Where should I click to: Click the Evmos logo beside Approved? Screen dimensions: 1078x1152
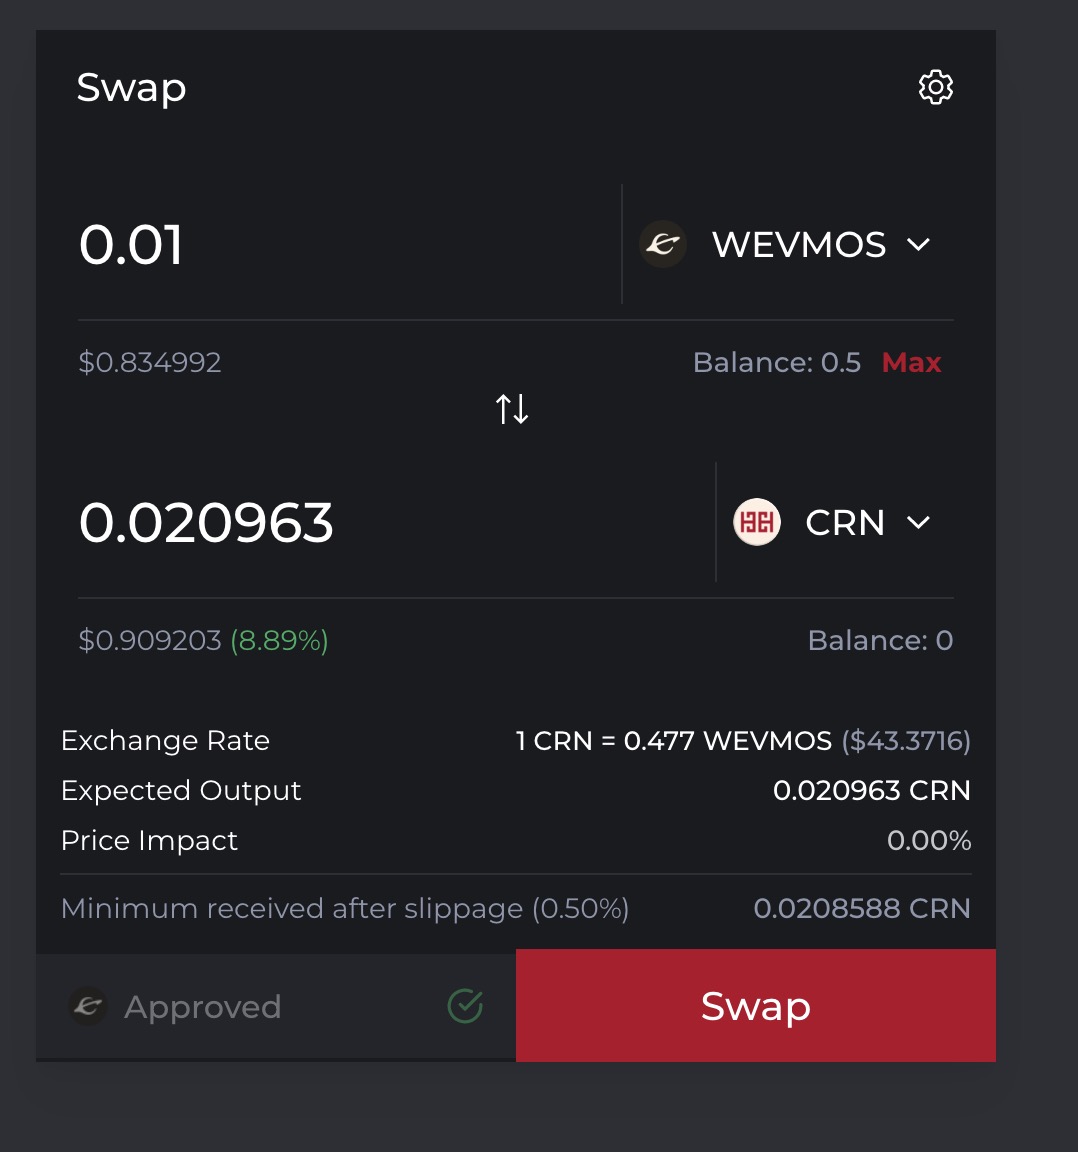[88, 1007]
